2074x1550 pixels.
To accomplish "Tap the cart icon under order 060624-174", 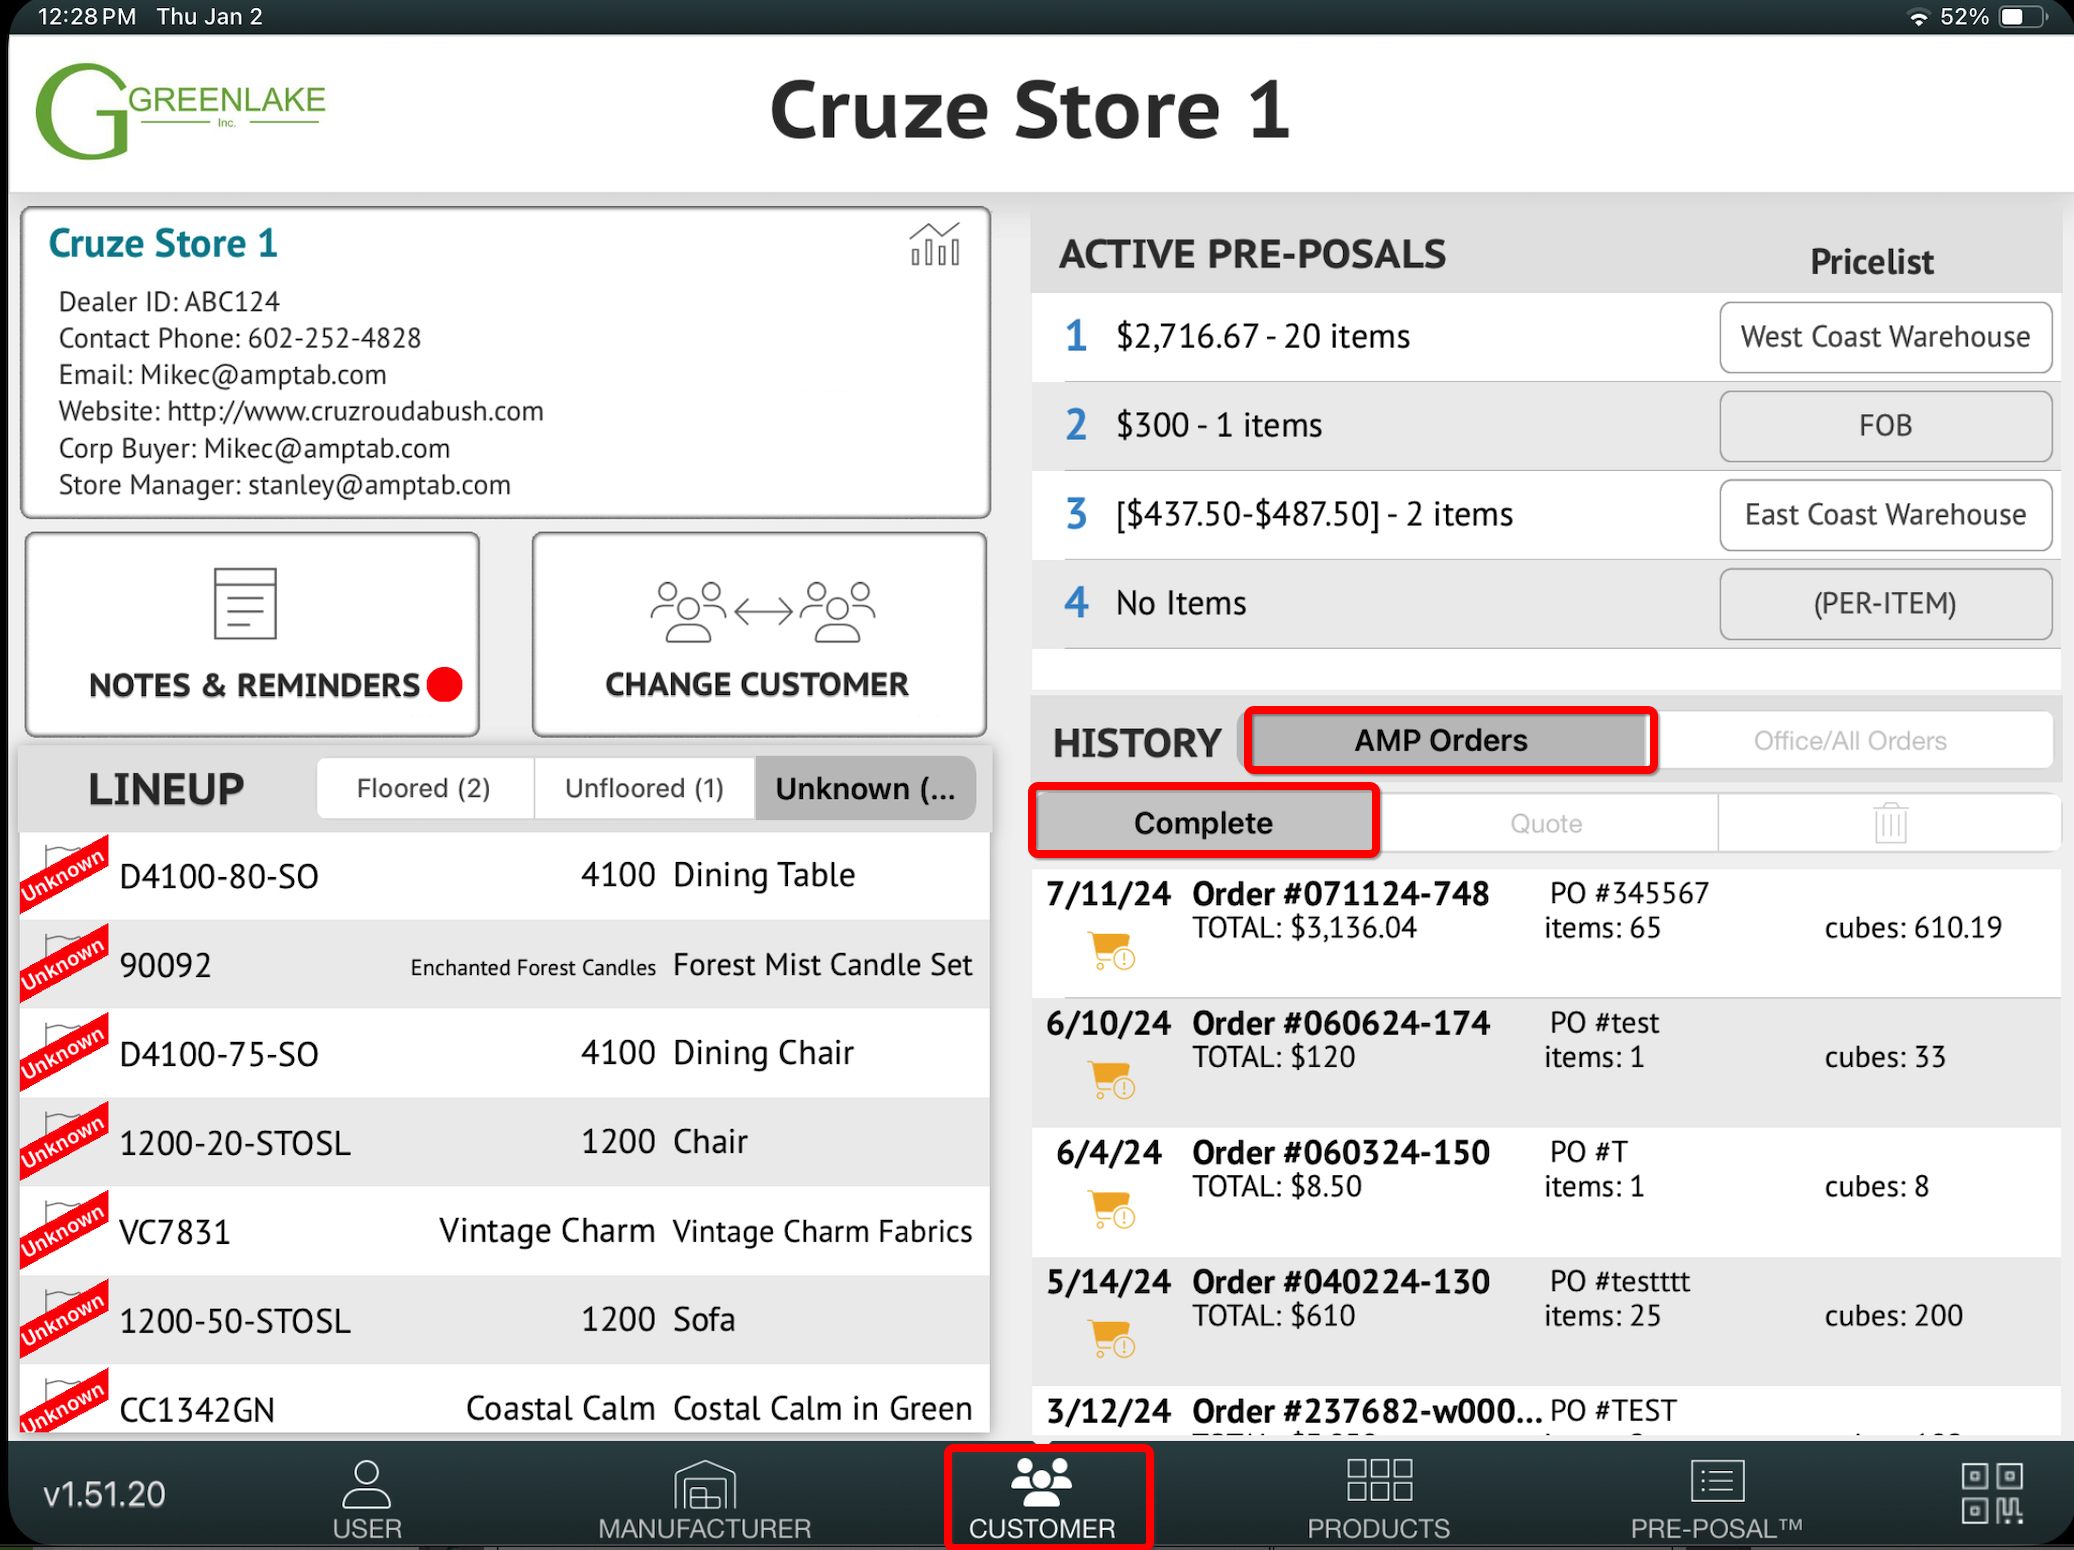I will click(x=1111, y=1080).
